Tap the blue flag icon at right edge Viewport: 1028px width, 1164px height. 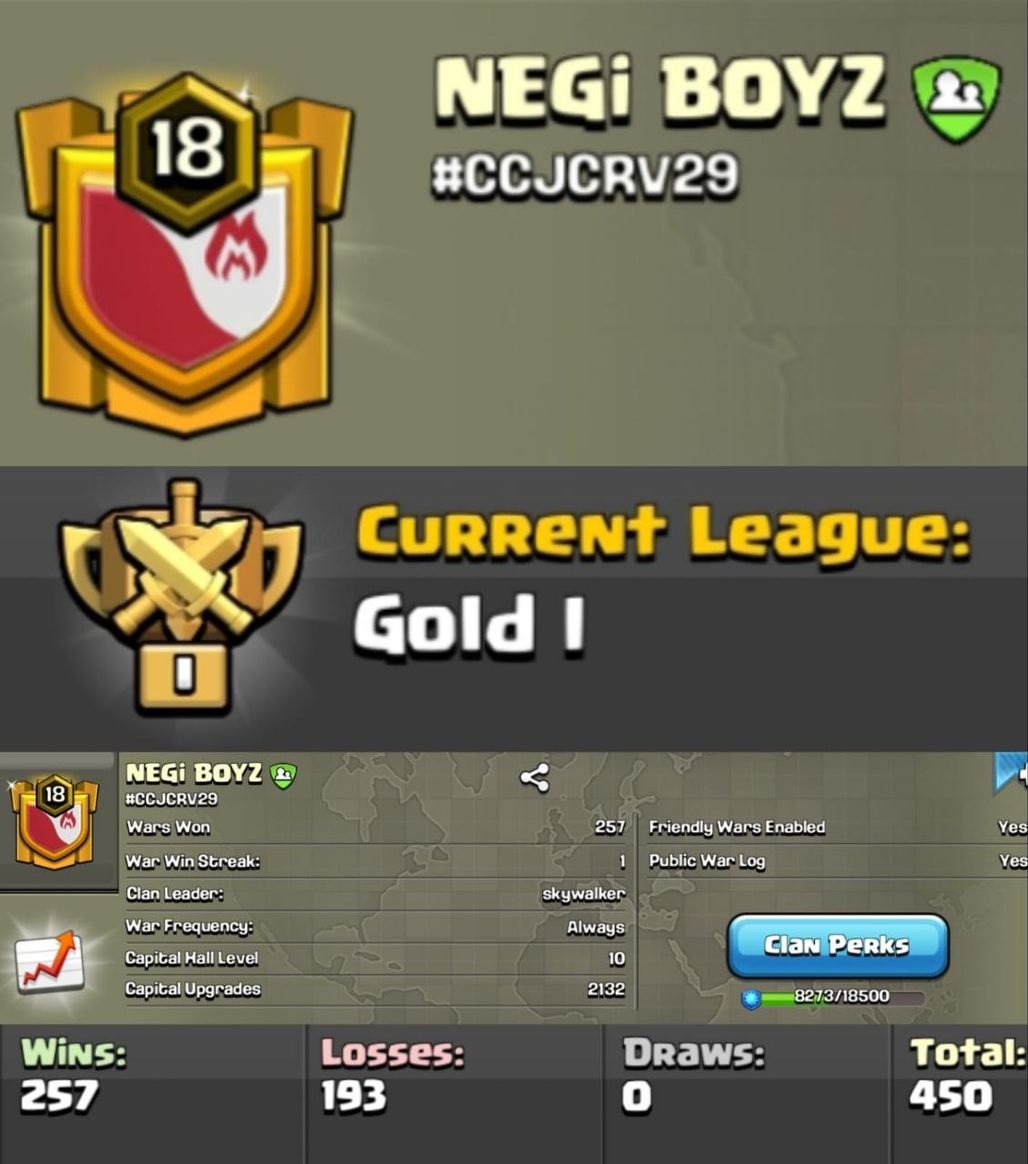pyautogui.click(x=1011, y=774)
